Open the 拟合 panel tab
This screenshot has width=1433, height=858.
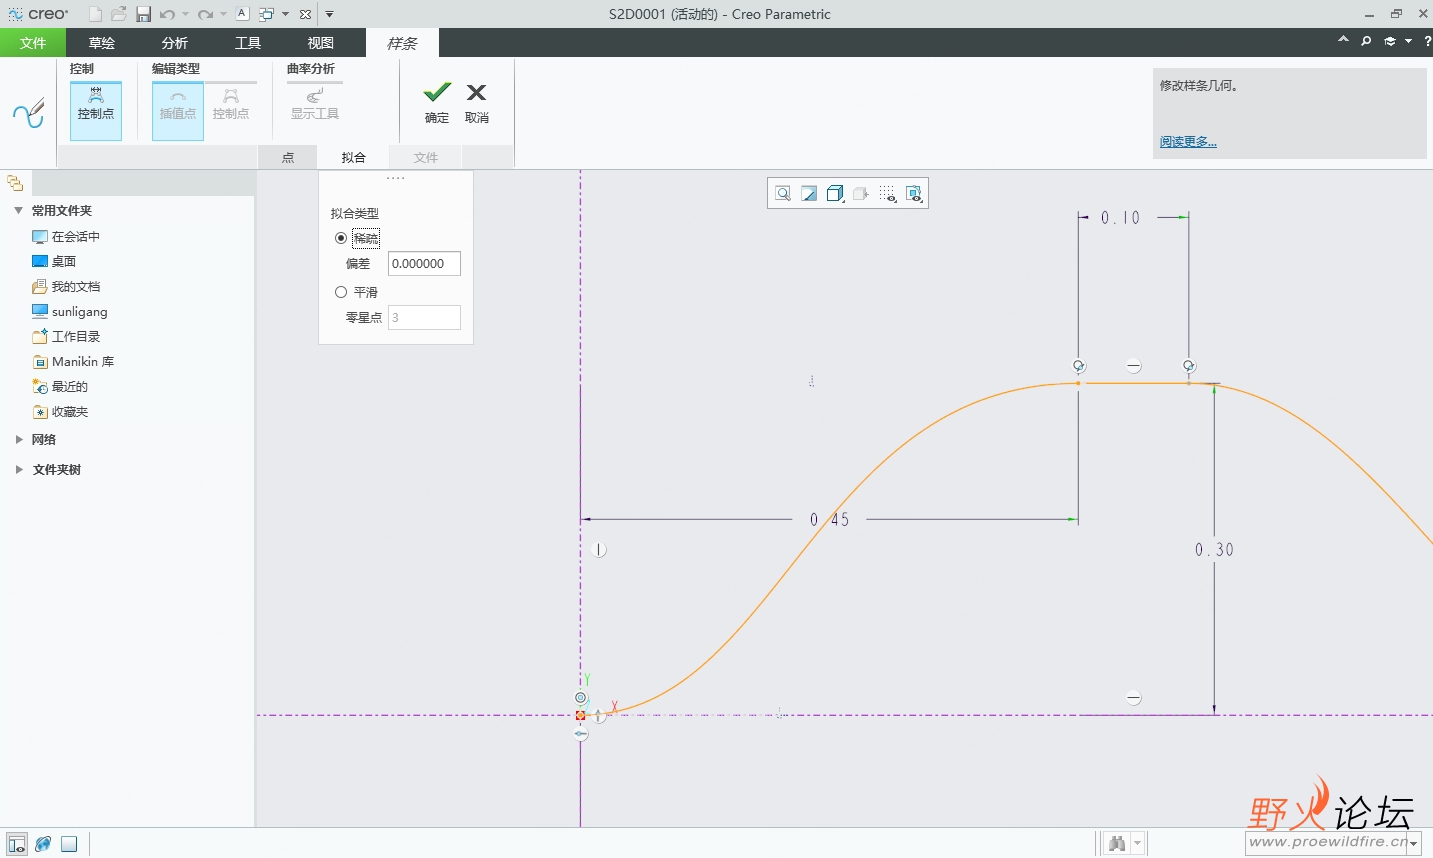(x=354, y=157)
